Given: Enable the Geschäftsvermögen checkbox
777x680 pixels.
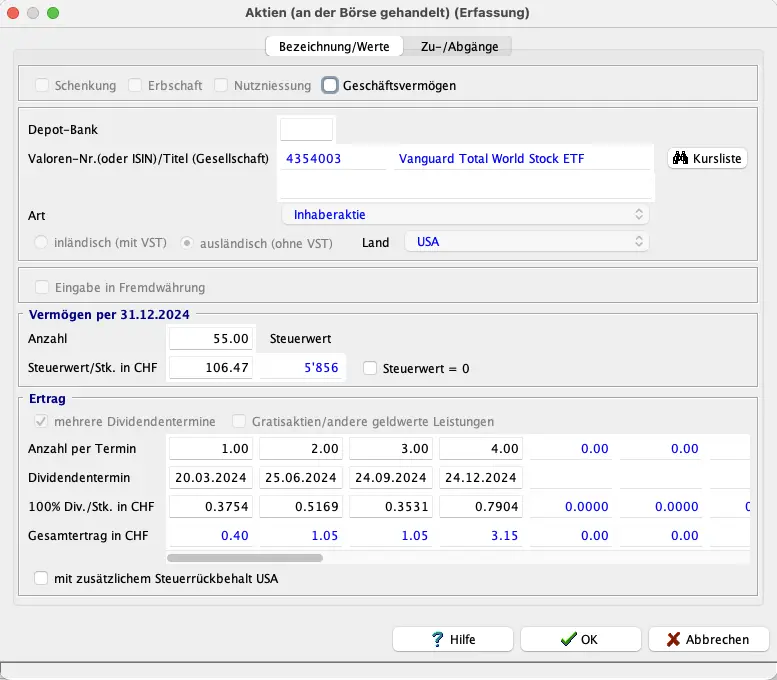Looking at the screenshot, I should 330,86.
